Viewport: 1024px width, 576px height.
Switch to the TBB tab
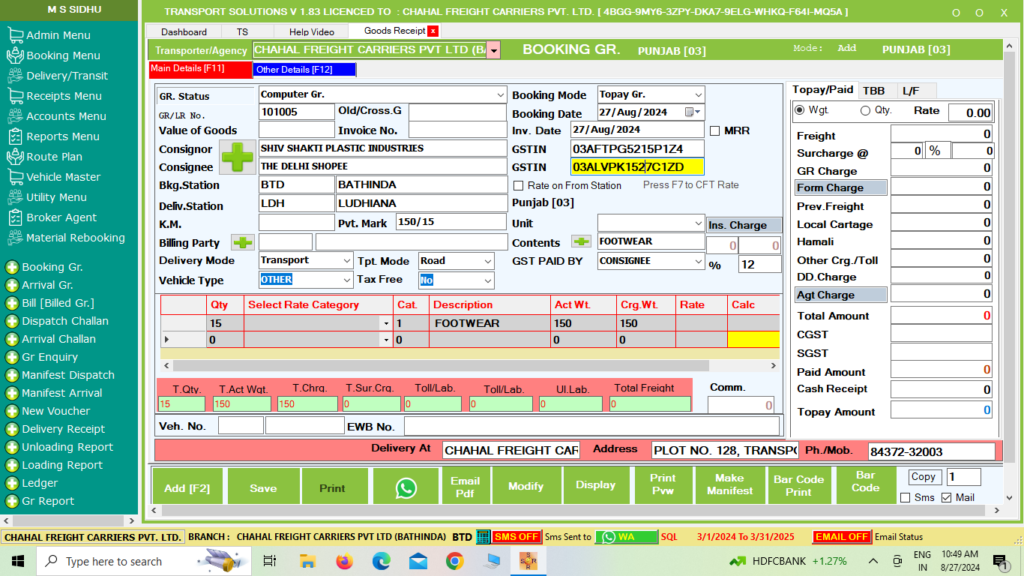[873, 90]
